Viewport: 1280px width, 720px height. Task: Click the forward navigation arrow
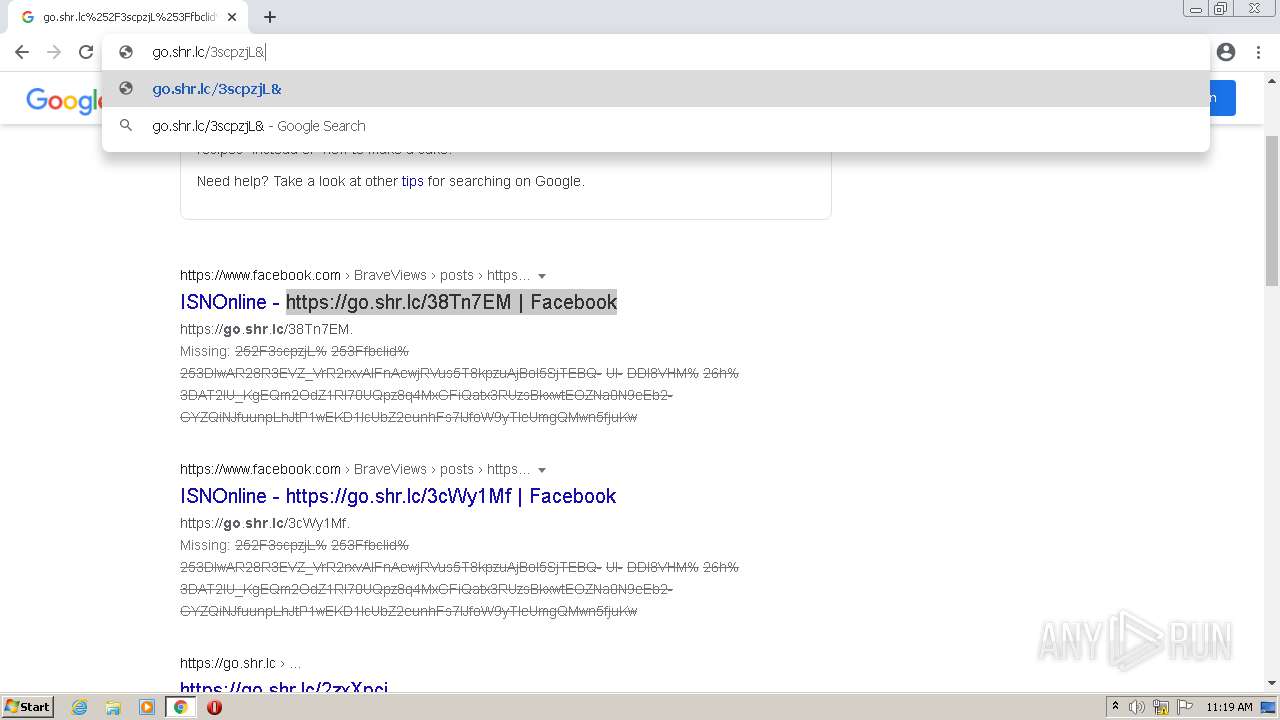[x=54, y=52]
